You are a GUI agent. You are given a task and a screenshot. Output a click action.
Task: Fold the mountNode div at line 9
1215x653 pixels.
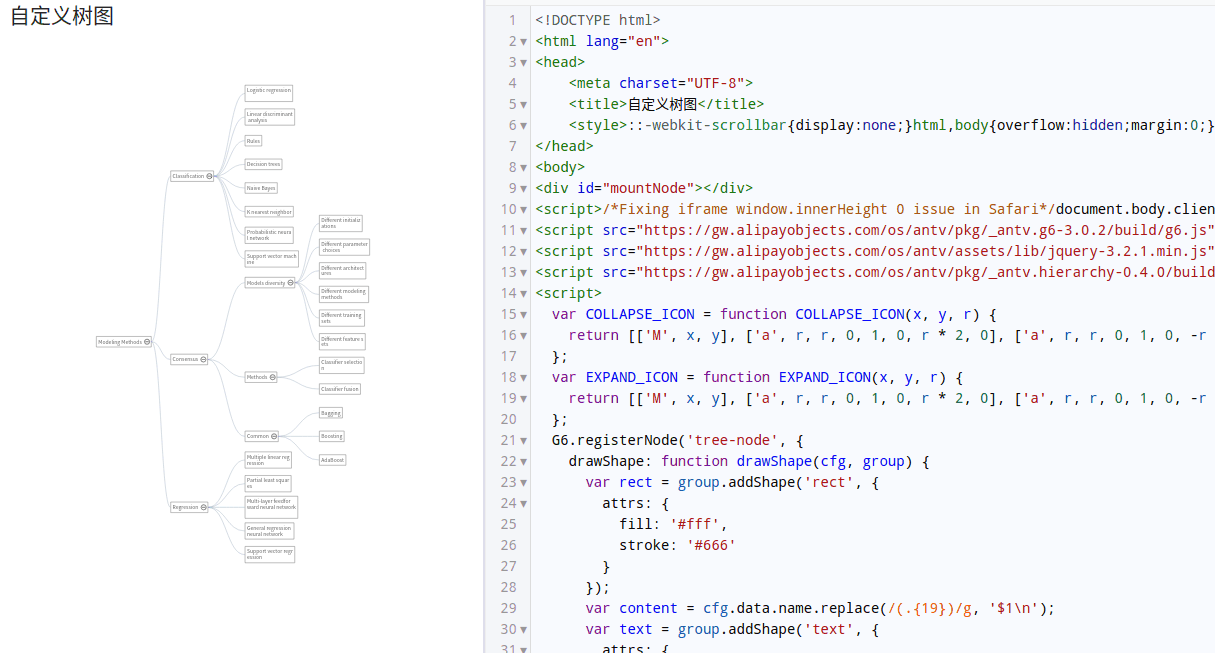click(x=523, y=189)
